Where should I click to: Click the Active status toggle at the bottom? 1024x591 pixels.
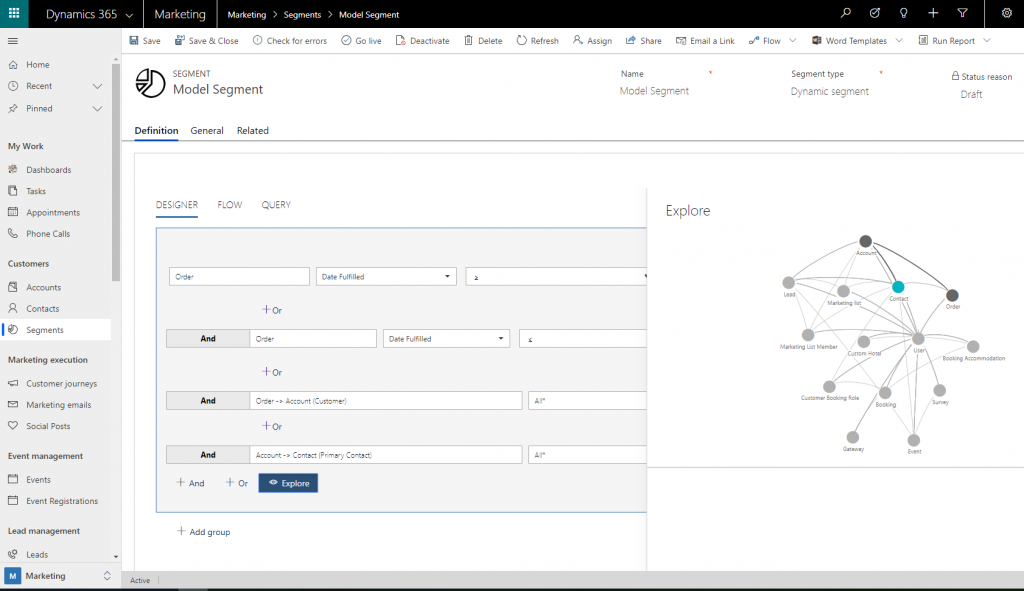click(x=140, y=580)
